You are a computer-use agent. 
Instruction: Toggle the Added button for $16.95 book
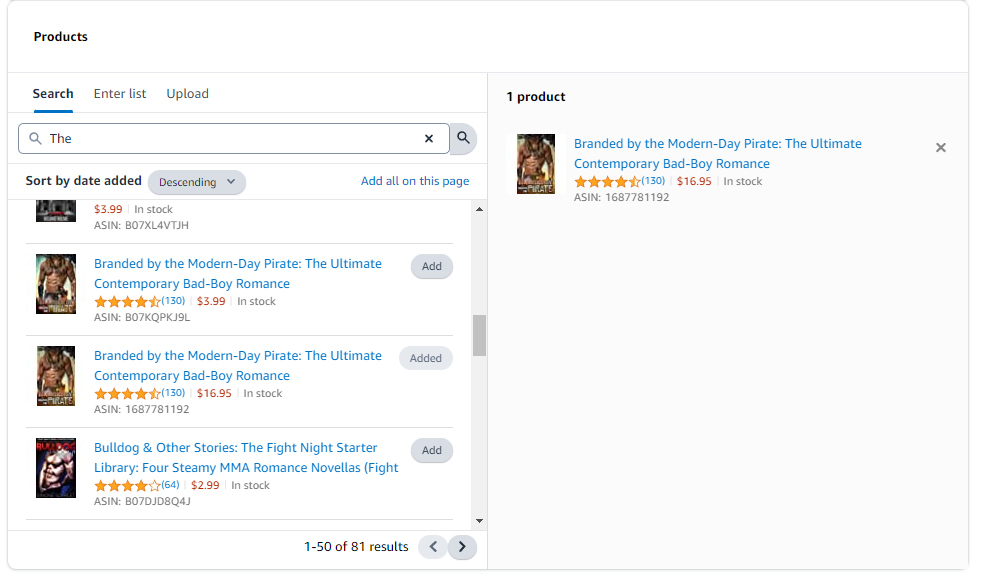[425, 359]
